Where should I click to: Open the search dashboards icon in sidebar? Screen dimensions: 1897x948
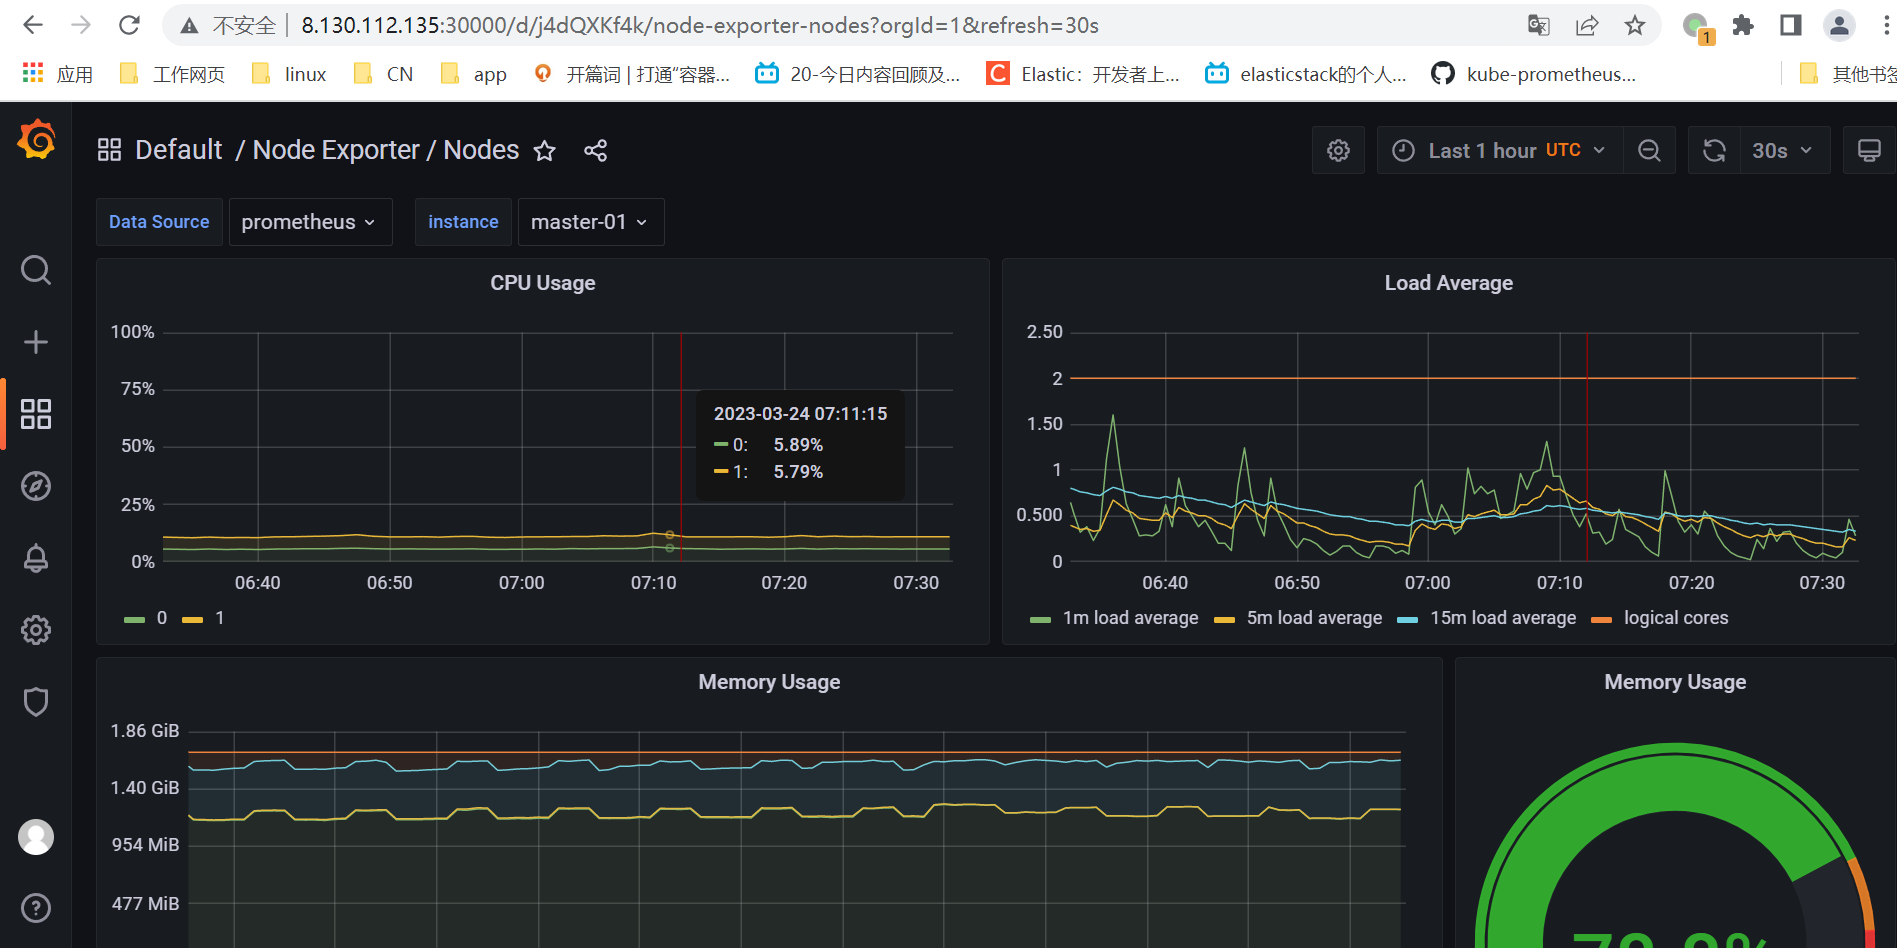(36, 270)
